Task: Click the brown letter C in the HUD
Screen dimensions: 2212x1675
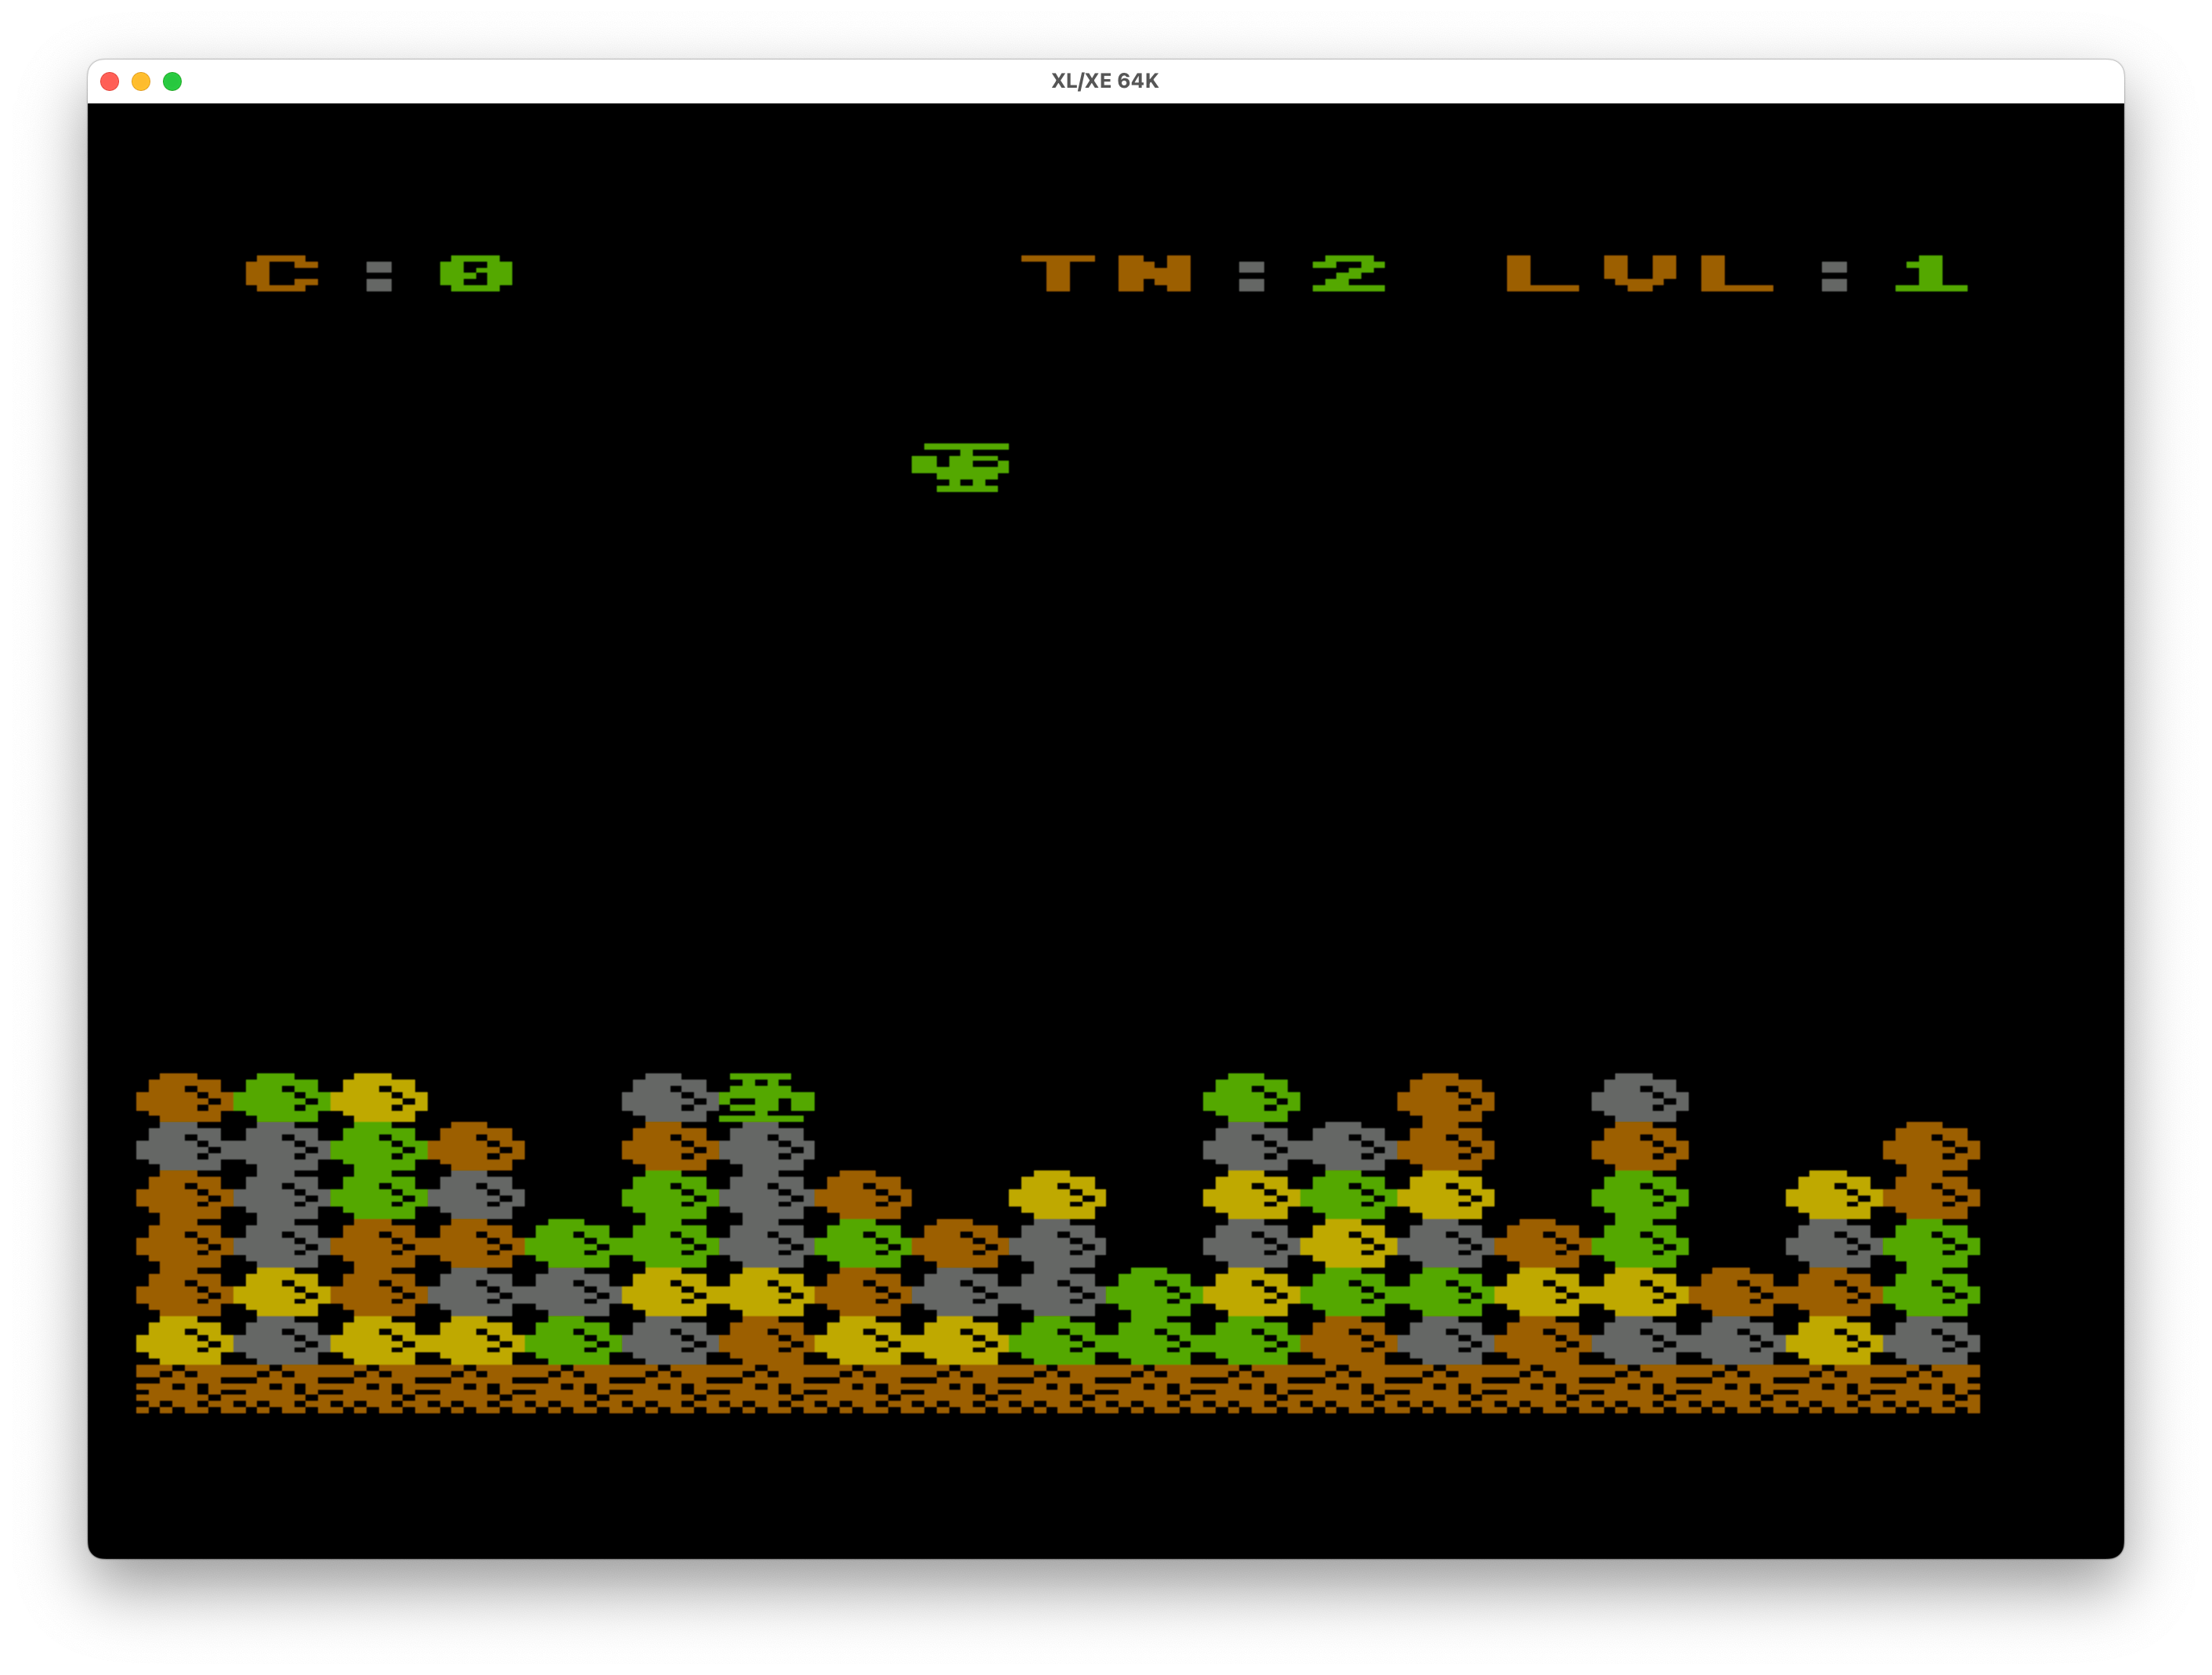Action: click(x=282, y=273)
